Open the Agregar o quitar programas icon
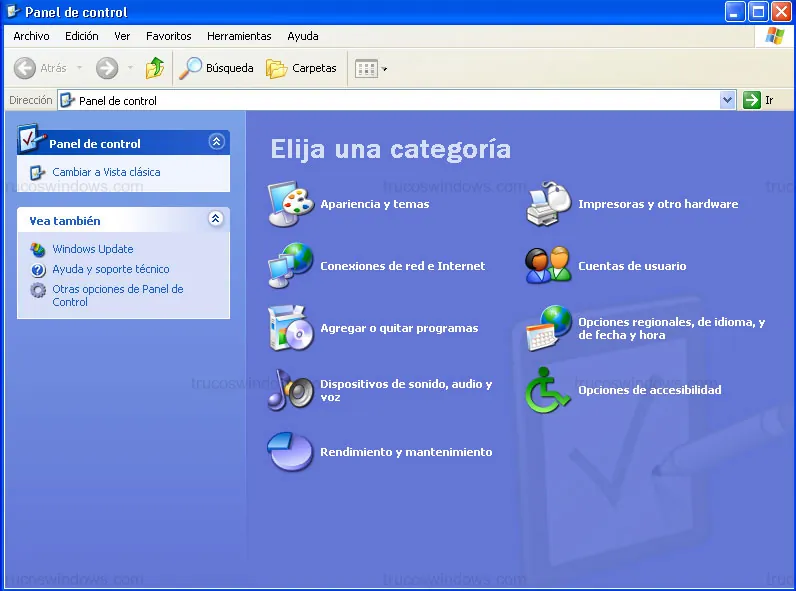796x591 pixels. [291, 328]
